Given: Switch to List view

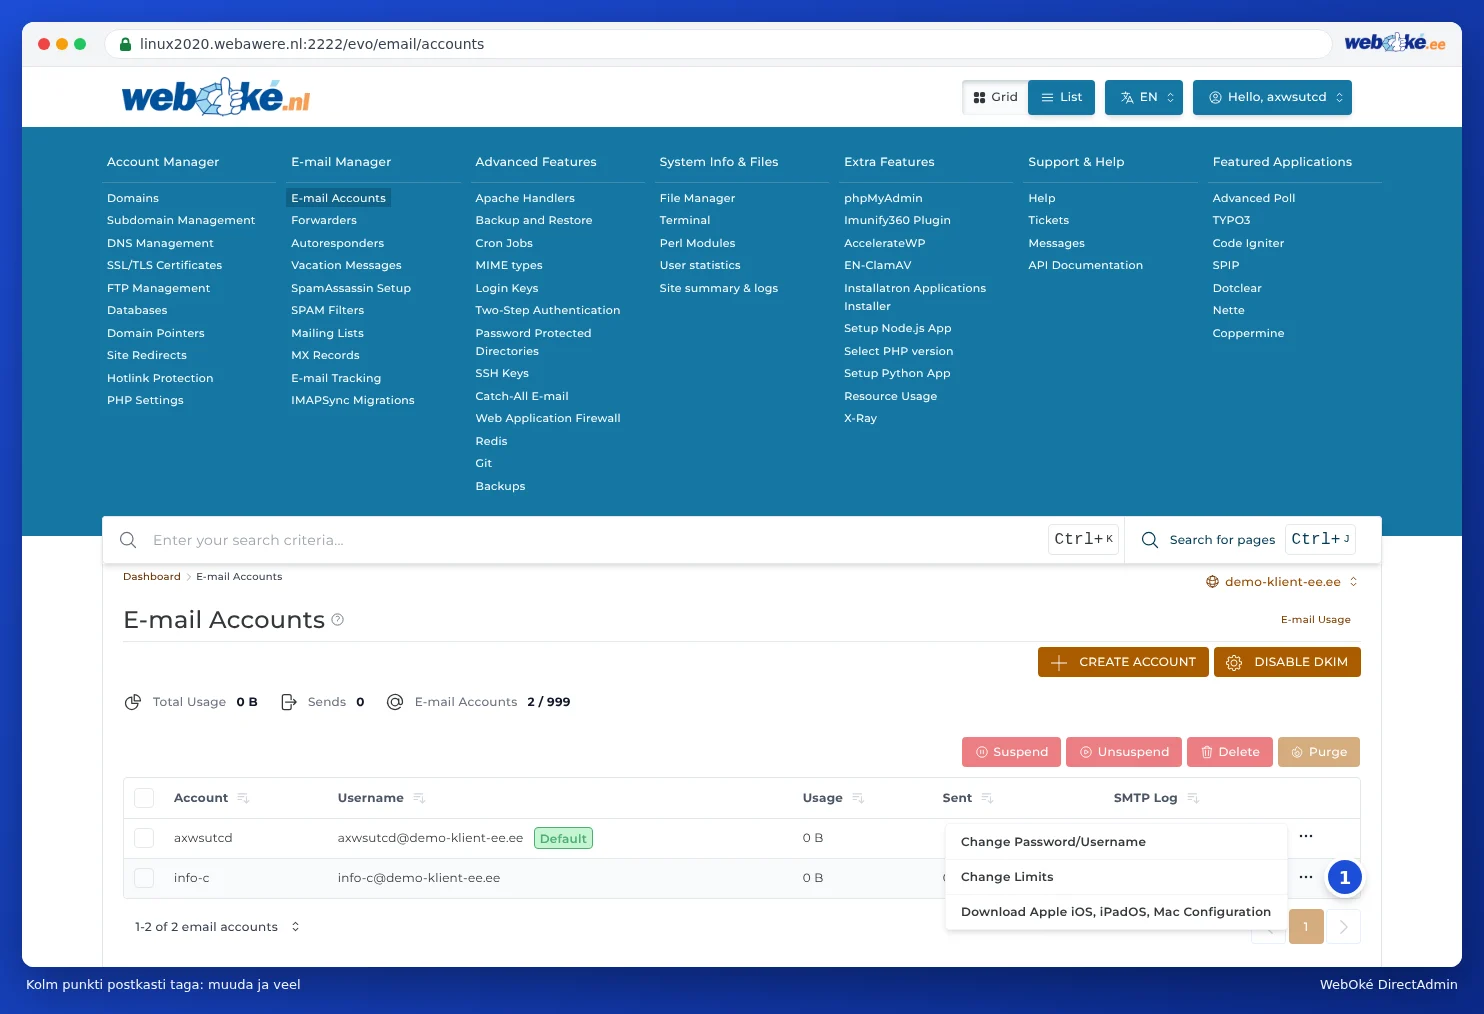Looking at the screenshot, I should 1062,97.
